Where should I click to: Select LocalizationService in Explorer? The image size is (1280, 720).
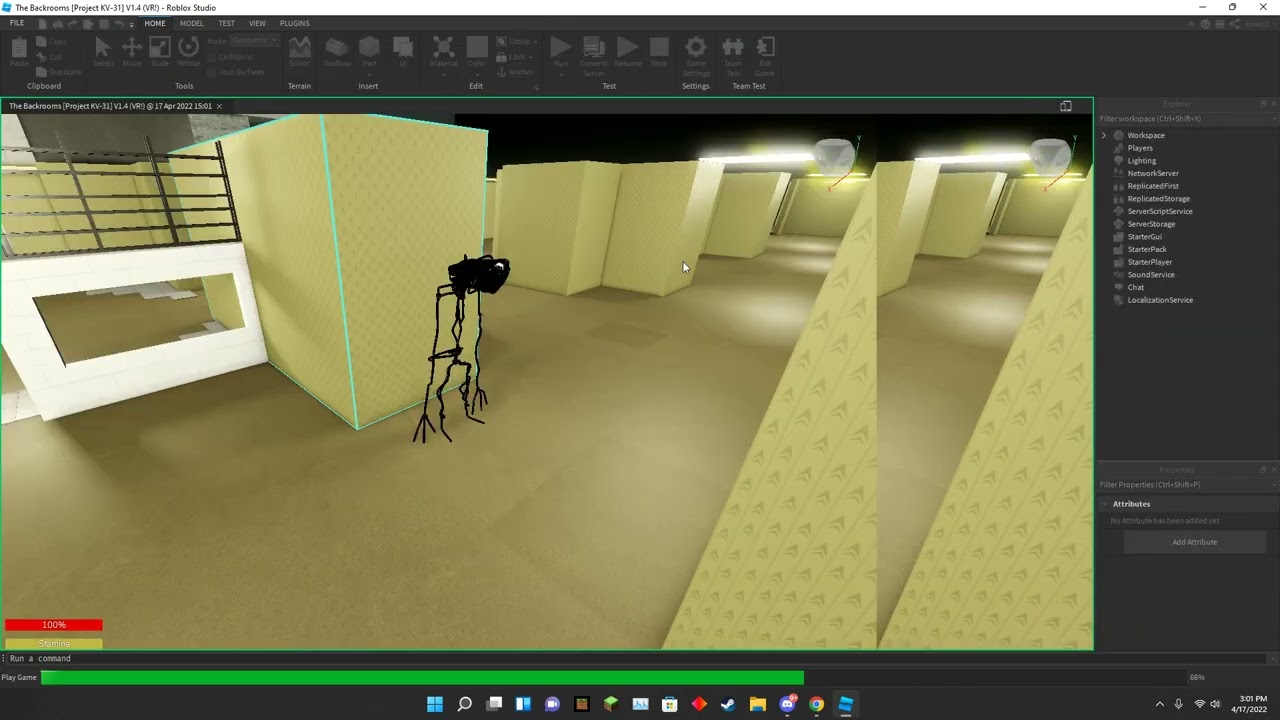click(1160, 300)
